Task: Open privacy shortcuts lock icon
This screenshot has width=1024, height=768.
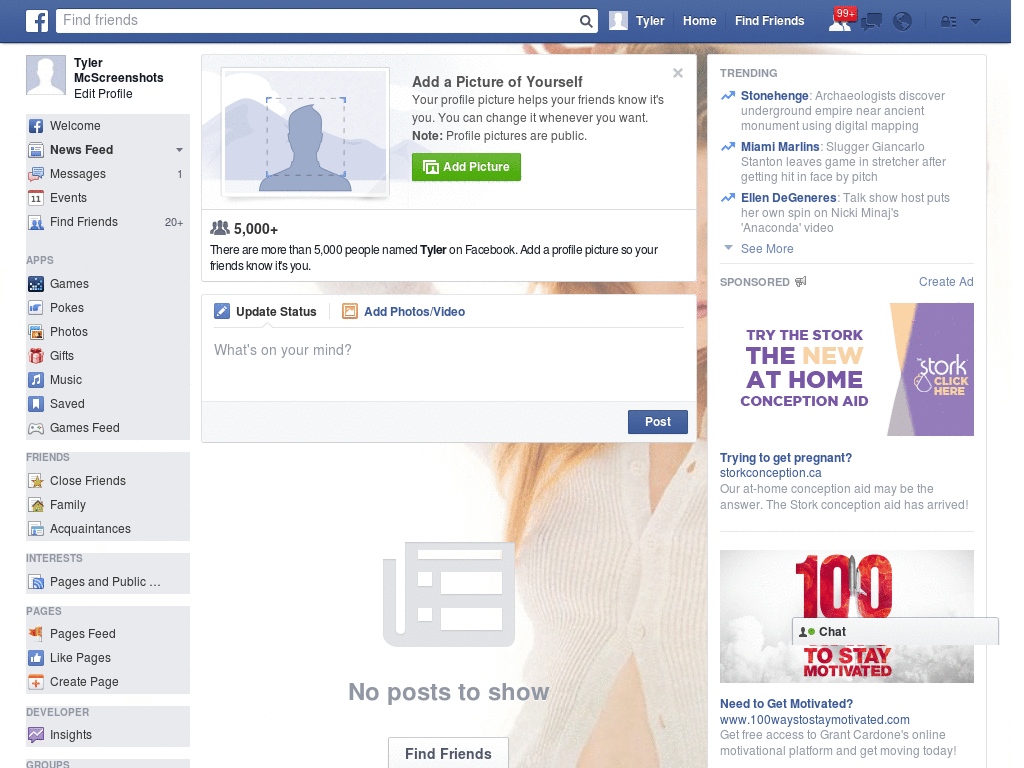Action: click(x=948, y=22)
